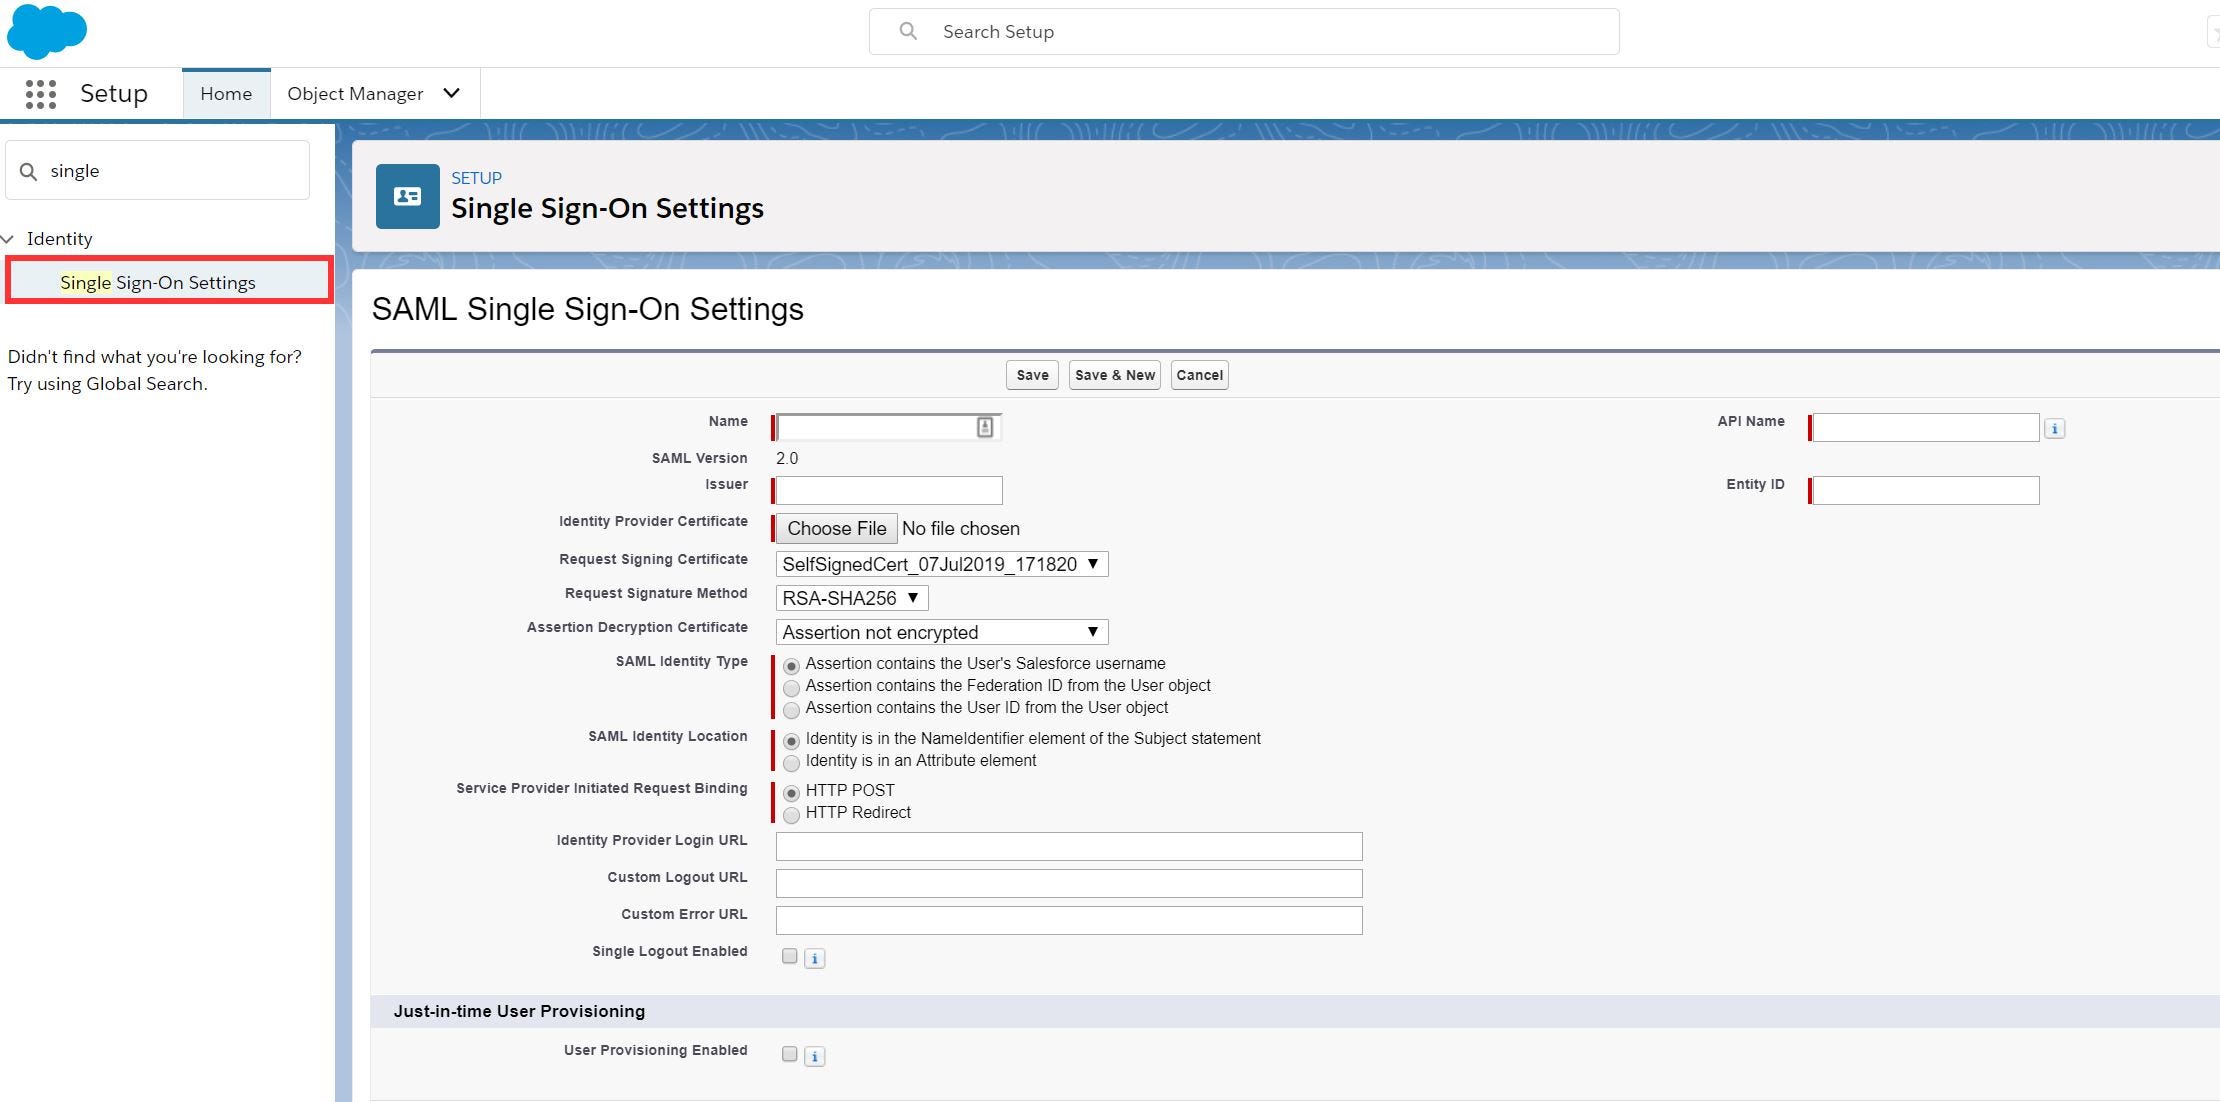Click the API Name info icon
Screen dimensions: 2220x1102
[2054, 429]
